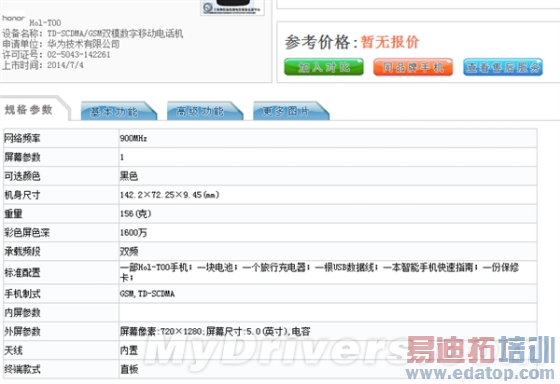Click the 156(克) weight value
This screenshot has width=560, height=384.
[136, 214]
